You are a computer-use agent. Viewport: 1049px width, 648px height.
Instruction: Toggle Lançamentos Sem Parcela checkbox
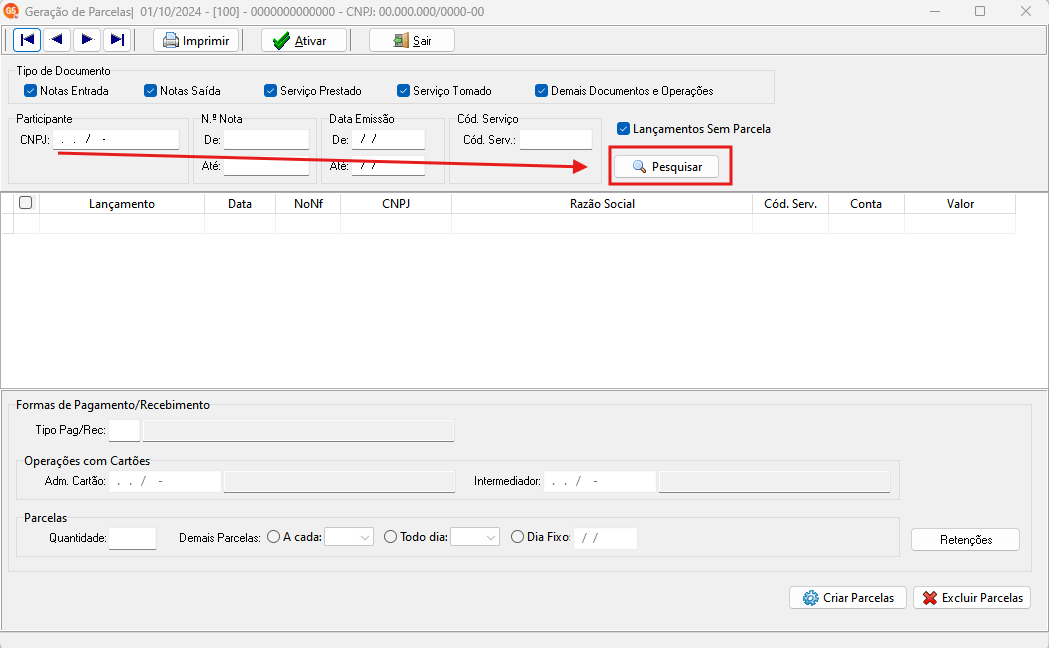point(624,128)
